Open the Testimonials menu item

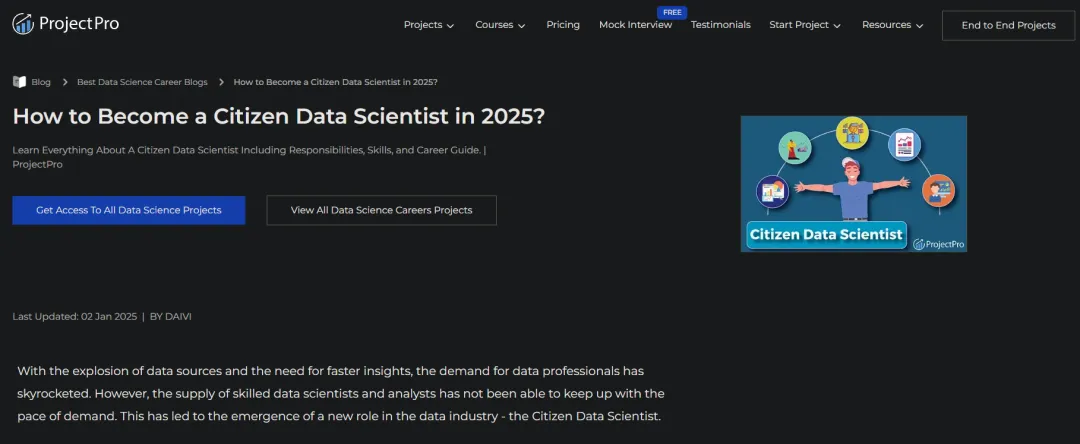tap(720, 25)
